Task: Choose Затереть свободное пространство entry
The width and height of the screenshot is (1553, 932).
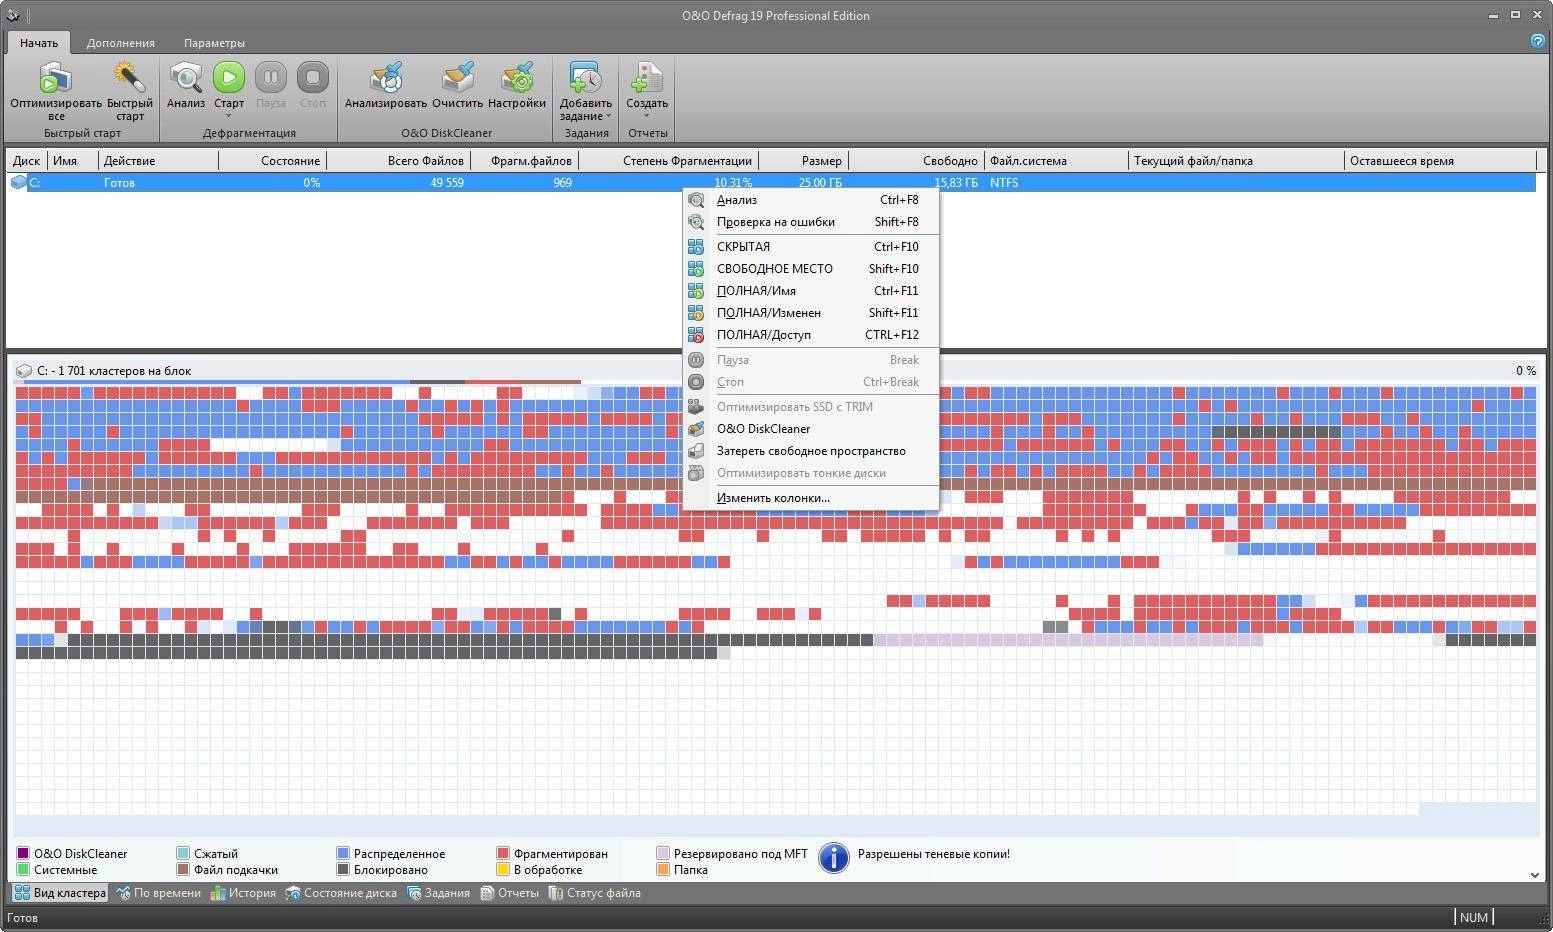Action: tap(811, 451)
